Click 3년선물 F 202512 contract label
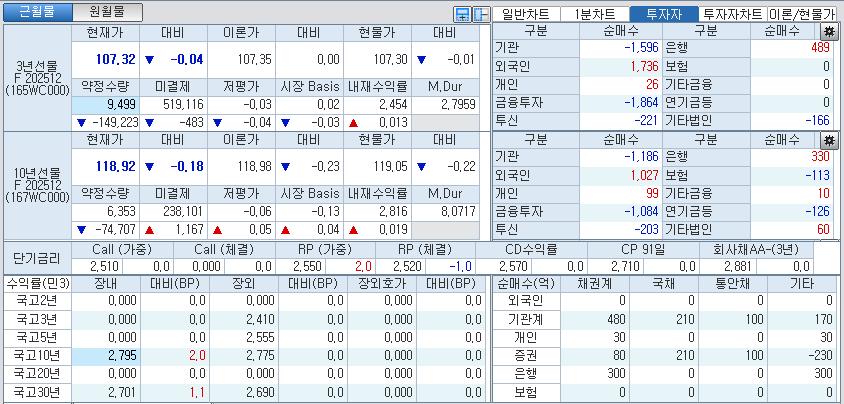Viewport: 844px width, 404px height. (37, 79)
